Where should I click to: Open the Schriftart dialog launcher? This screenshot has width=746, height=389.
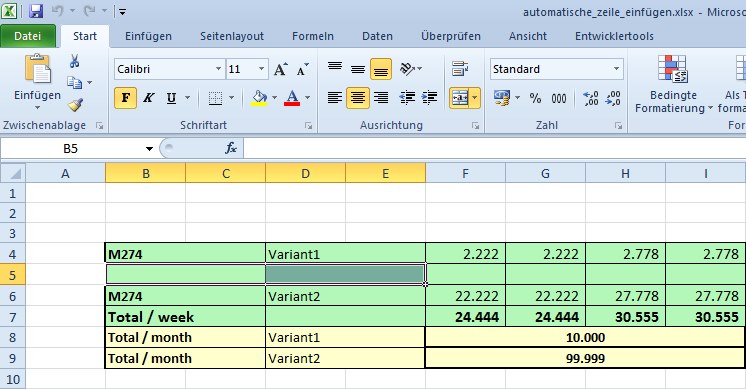(308, 126)
